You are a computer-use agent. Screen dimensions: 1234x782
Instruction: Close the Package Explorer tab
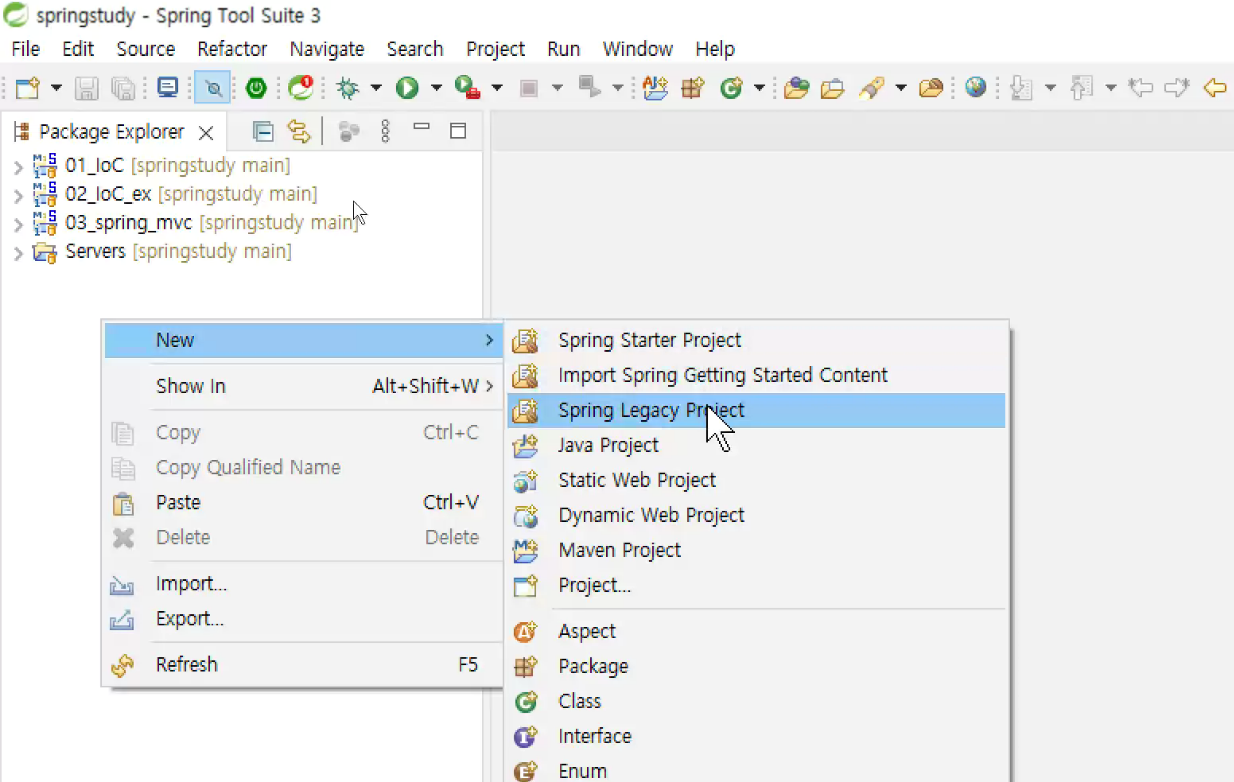coord(206,132)
